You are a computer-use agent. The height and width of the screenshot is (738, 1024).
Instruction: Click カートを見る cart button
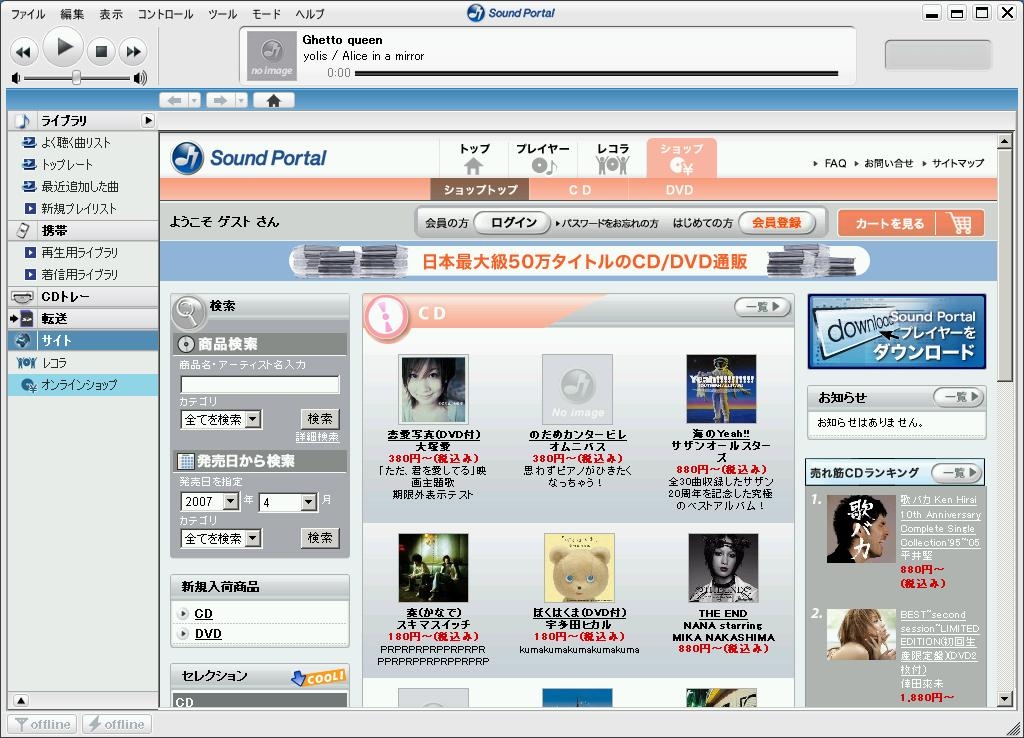[x=910, y=223]
